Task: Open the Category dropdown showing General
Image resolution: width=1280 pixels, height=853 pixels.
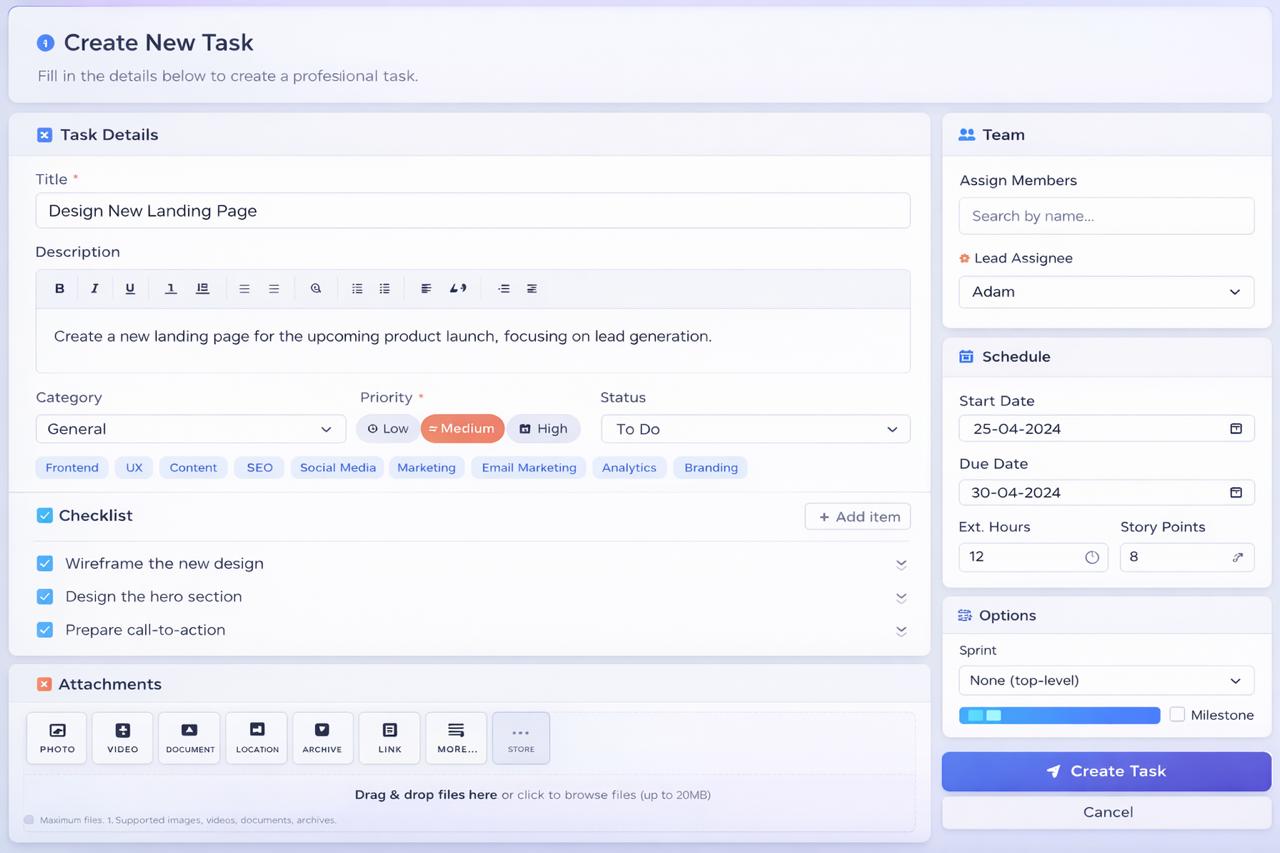Action: pos(191,428)
